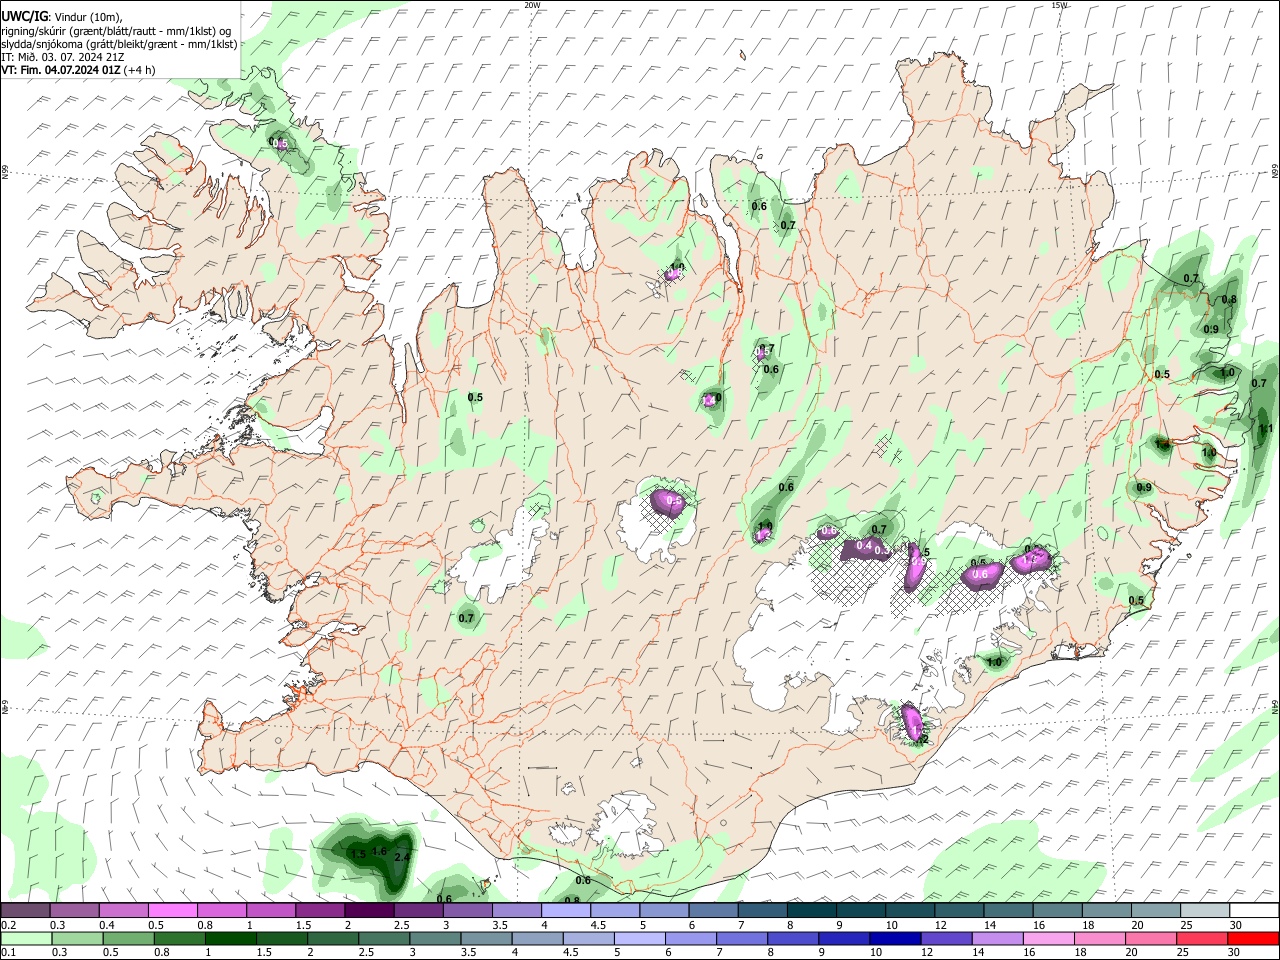Click the pale grey swatch labeled 25 in upper legend

pos(1206,911)
